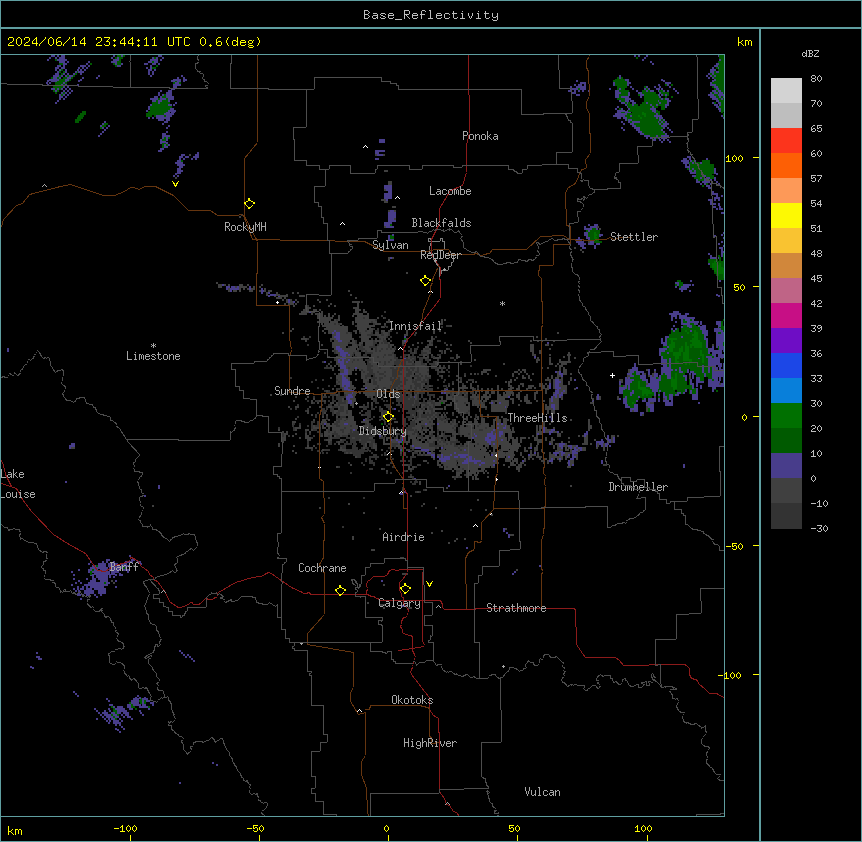Click the -30 value in the dBZ legend

tap(819, 529)
